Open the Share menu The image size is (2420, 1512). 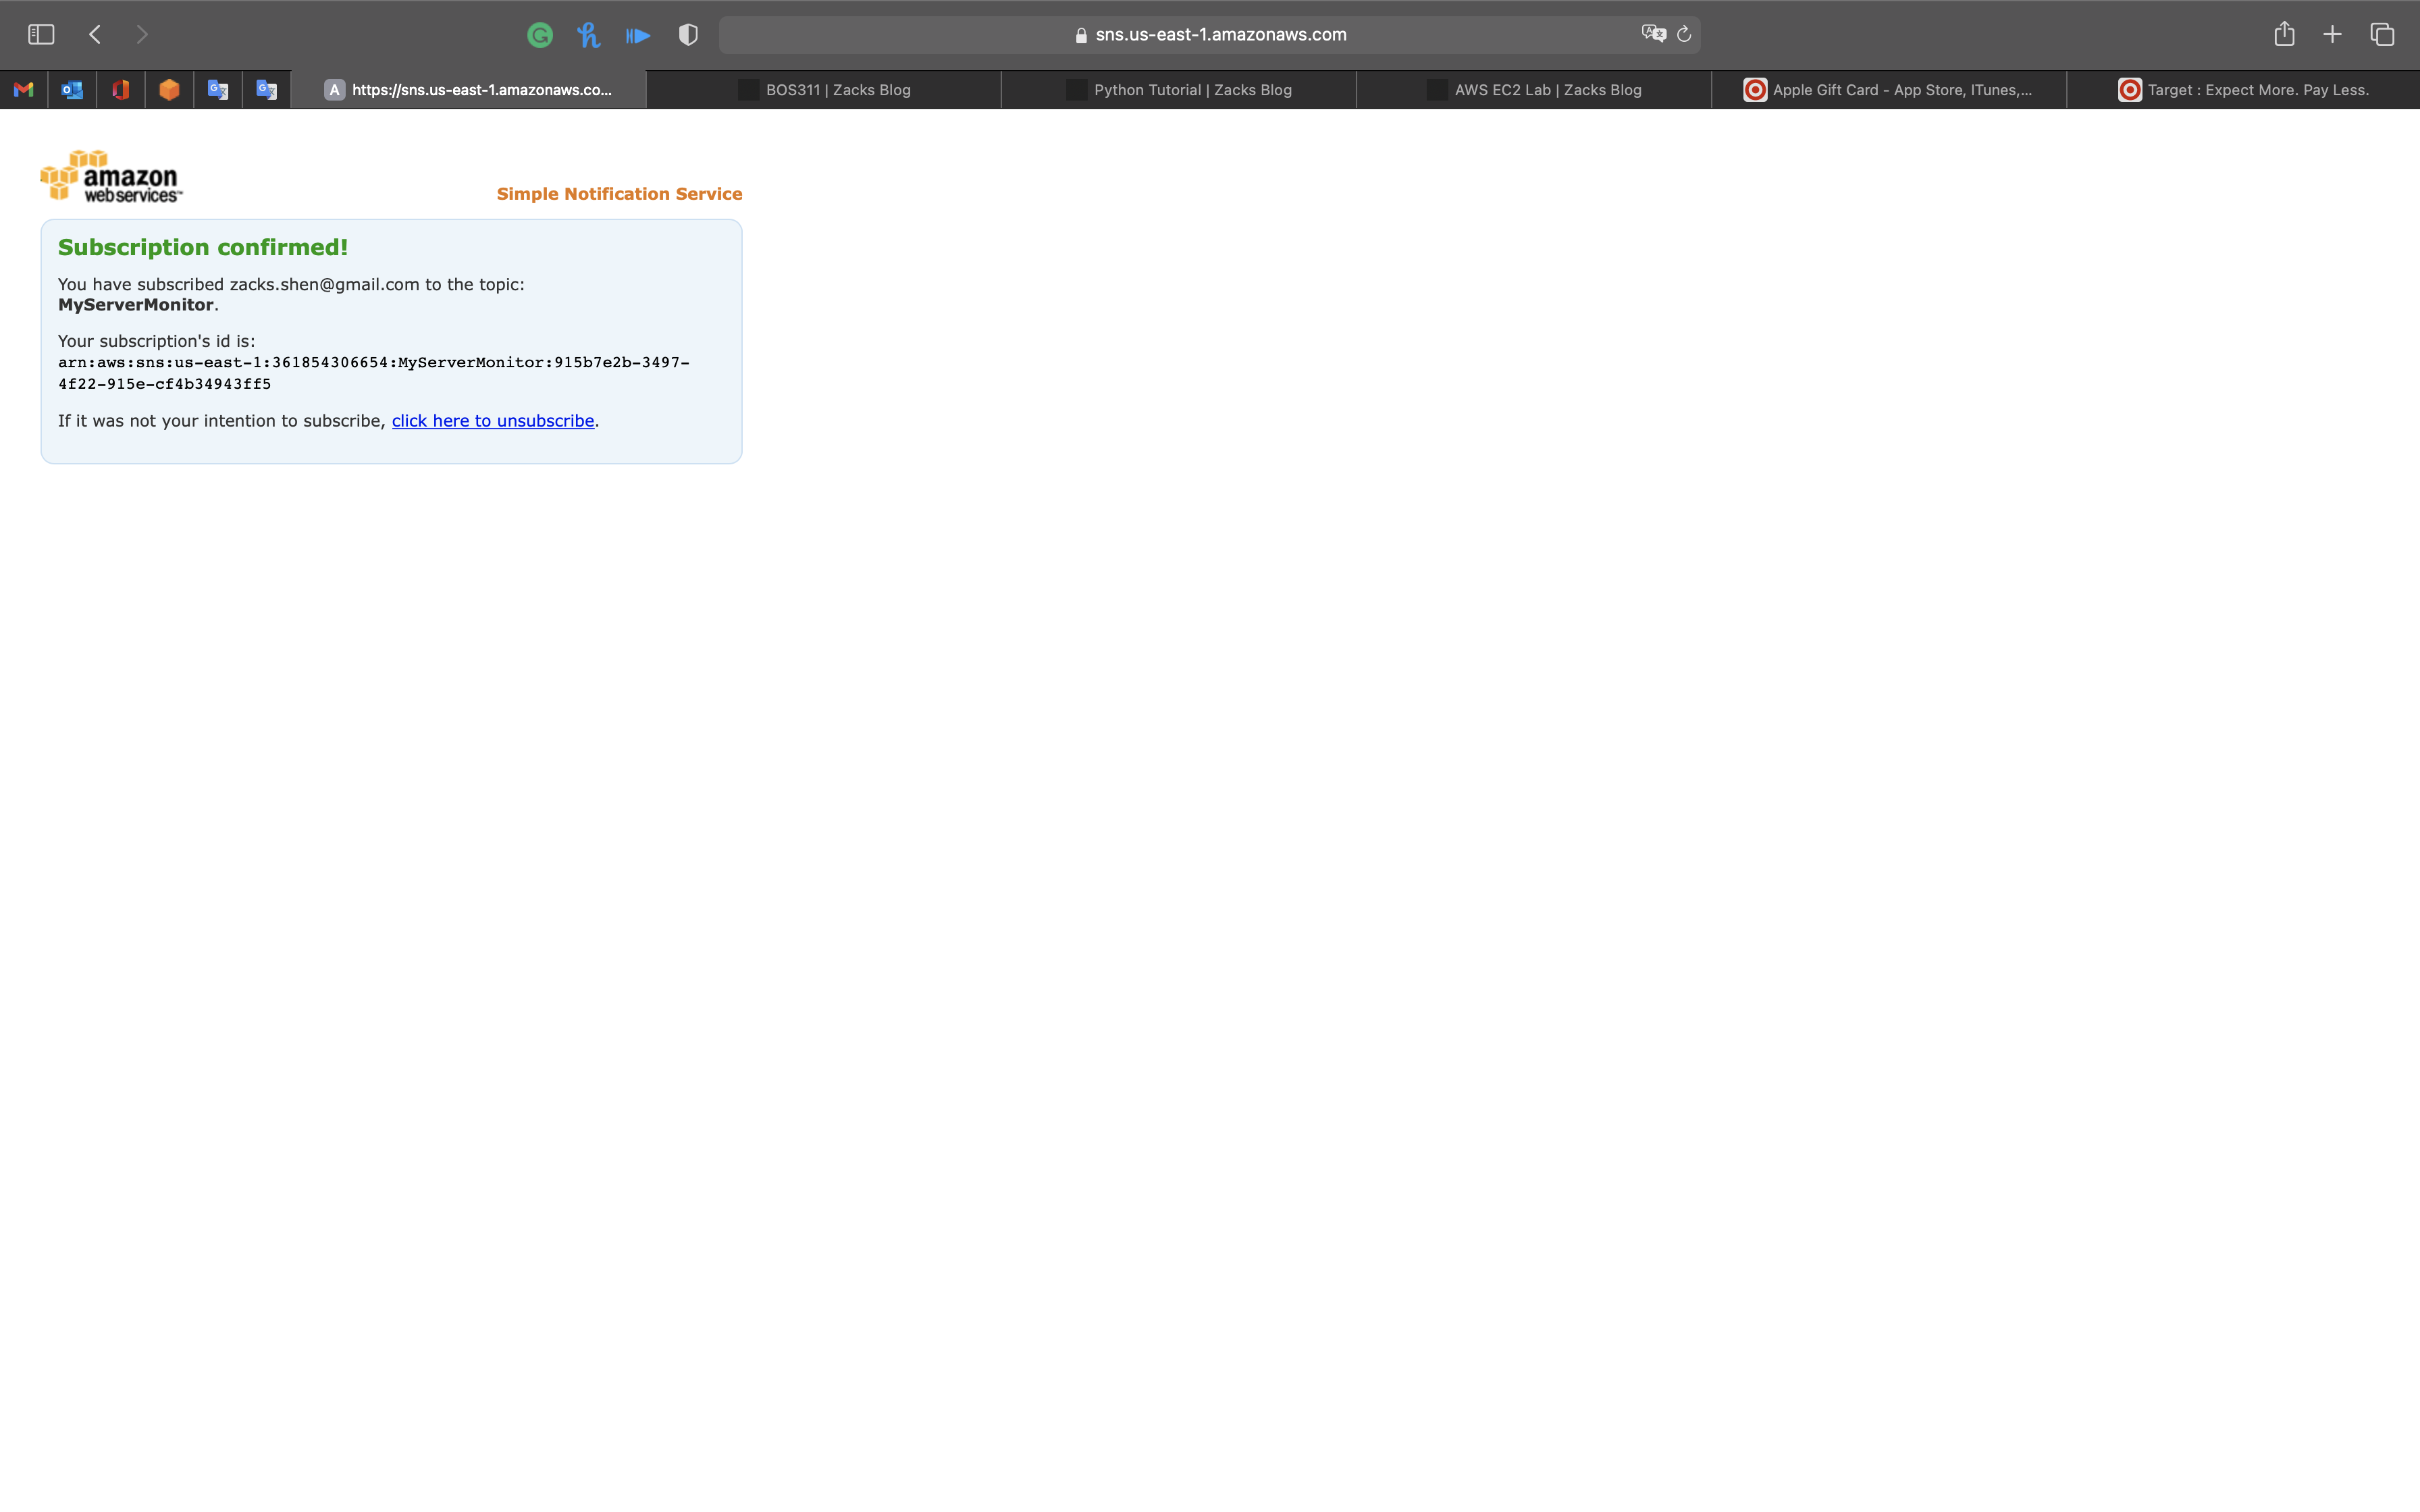coord(2284,34)
